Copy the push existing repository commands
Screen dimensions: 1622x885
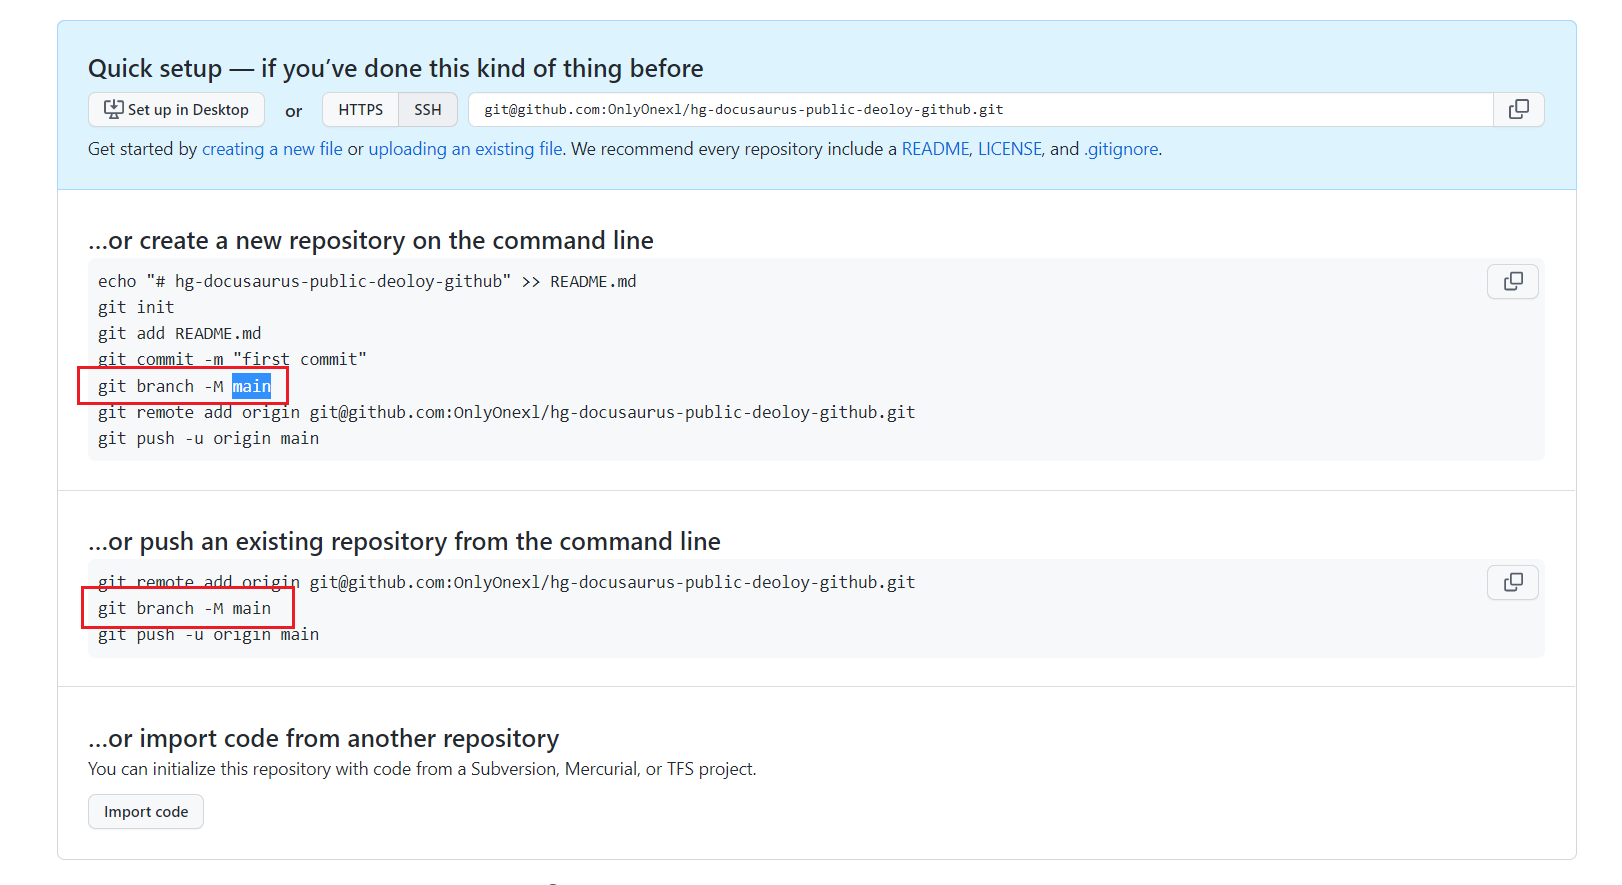pyautogui.click(x=1513, y=583)
